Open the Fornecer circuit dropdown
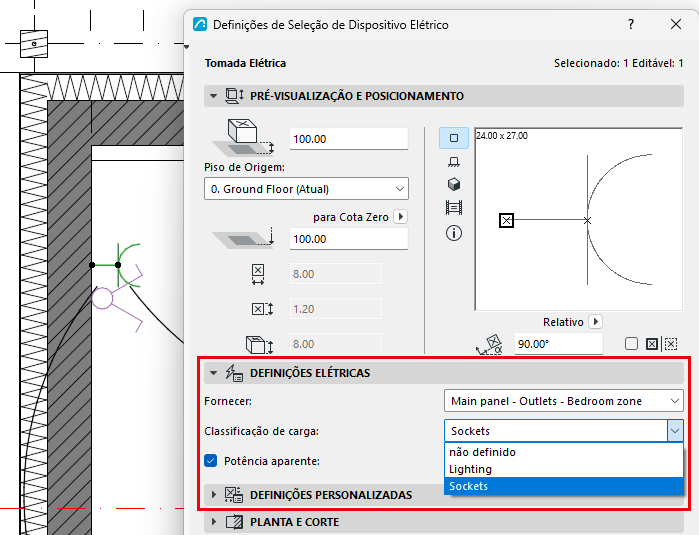Image resolution: width=699 pixels, height=535 pixels. coord(563,401)
